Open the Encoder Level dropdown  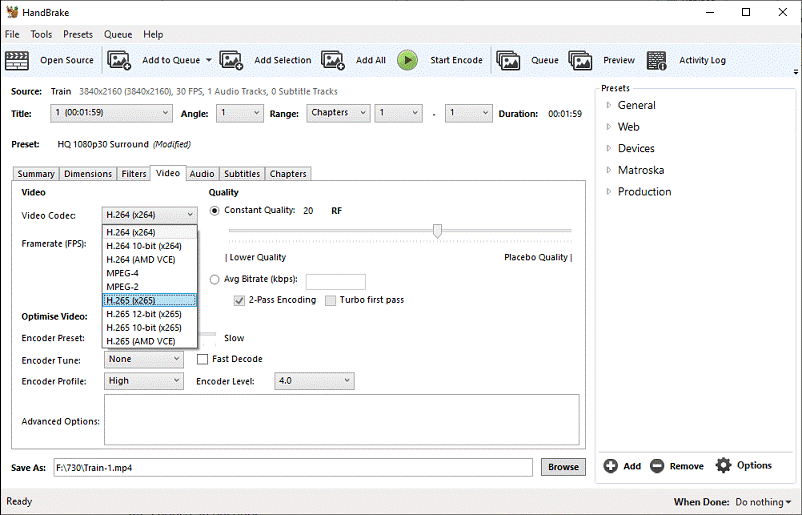coord(315,381)
